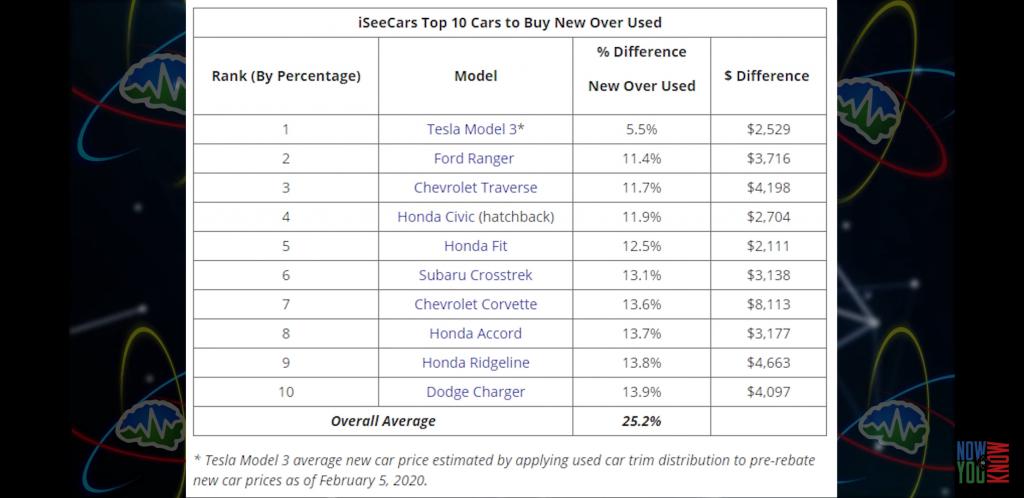Go to the Honda Ridgeline link

[x=475, y=362]
